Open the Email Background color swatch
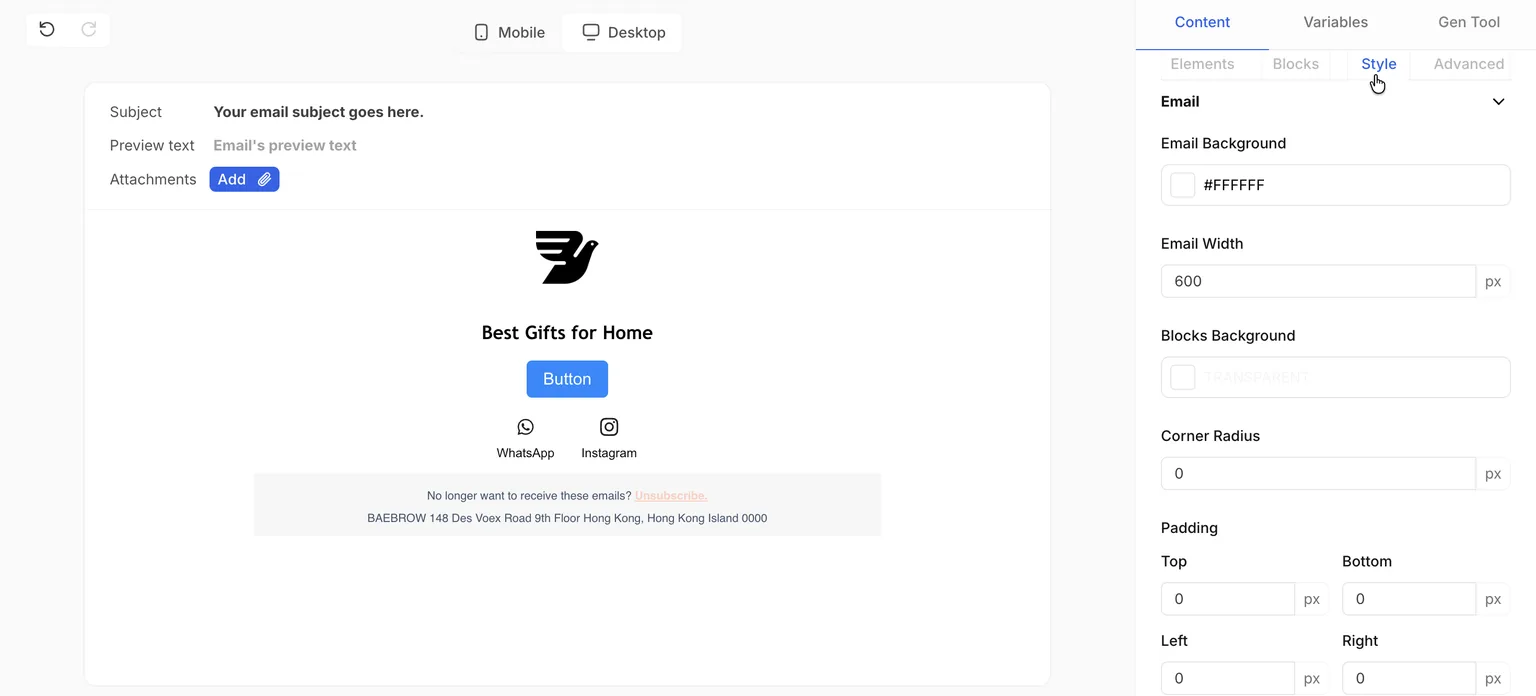 coord(1183,185)
